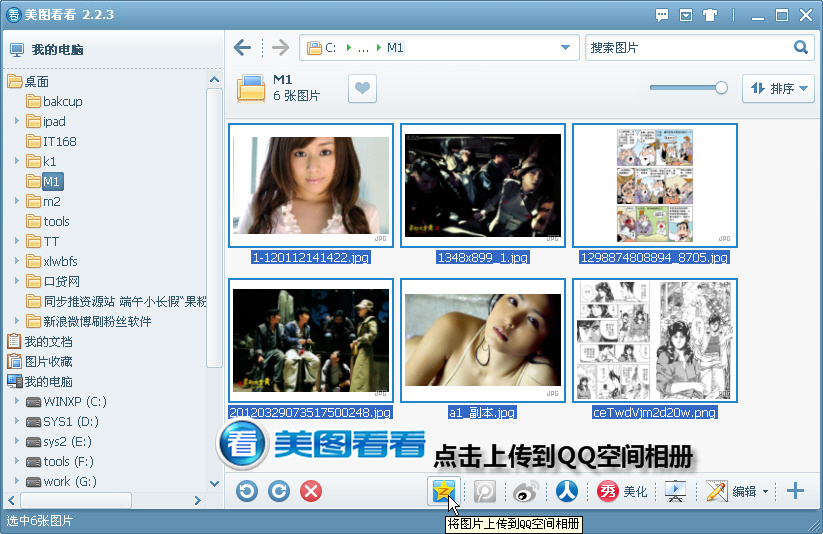823x534 pixels.
Task: Click the plus icon in bottom toolbar
Action: point(795,491)
